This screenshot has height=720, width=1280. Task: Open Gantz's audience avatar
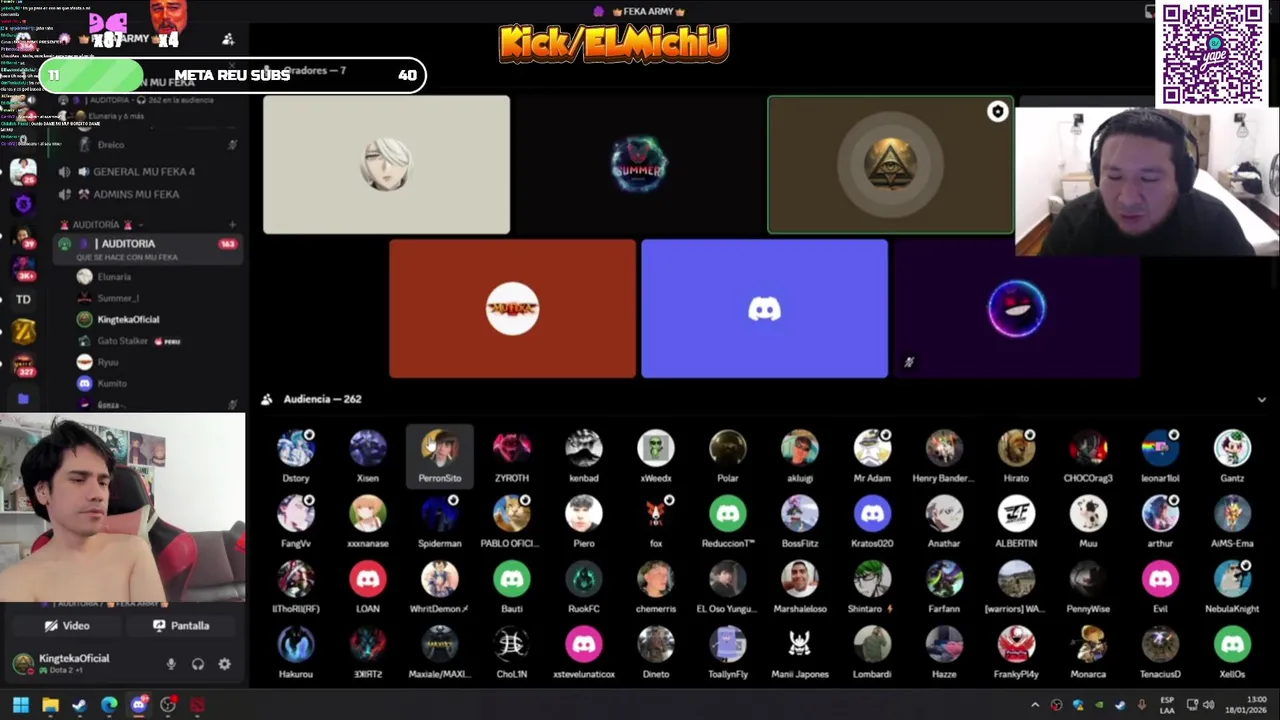[1232, 449]
